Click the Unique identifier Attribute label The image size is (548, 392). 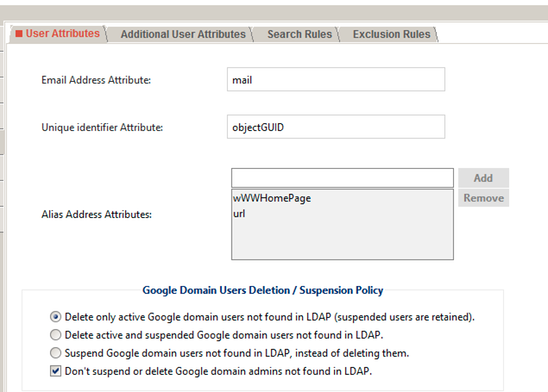coord(102,127)
